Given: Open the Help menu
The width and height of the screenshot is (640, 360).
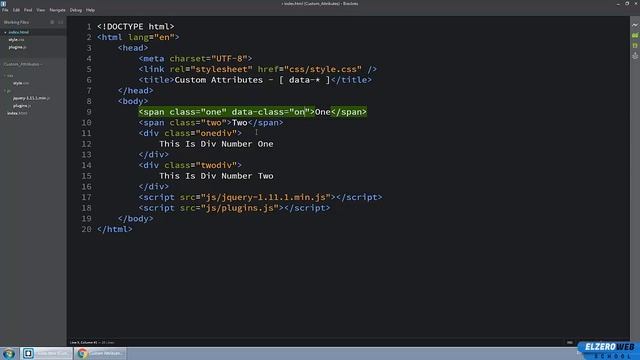Looking at the screenshot, I should (x=90, y=10).
